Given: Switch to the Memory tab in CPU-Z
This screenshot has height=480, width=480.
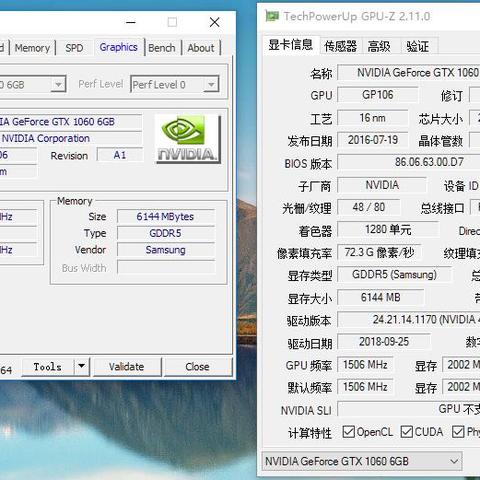Looking at the screenshot, I should click(32, 48).
